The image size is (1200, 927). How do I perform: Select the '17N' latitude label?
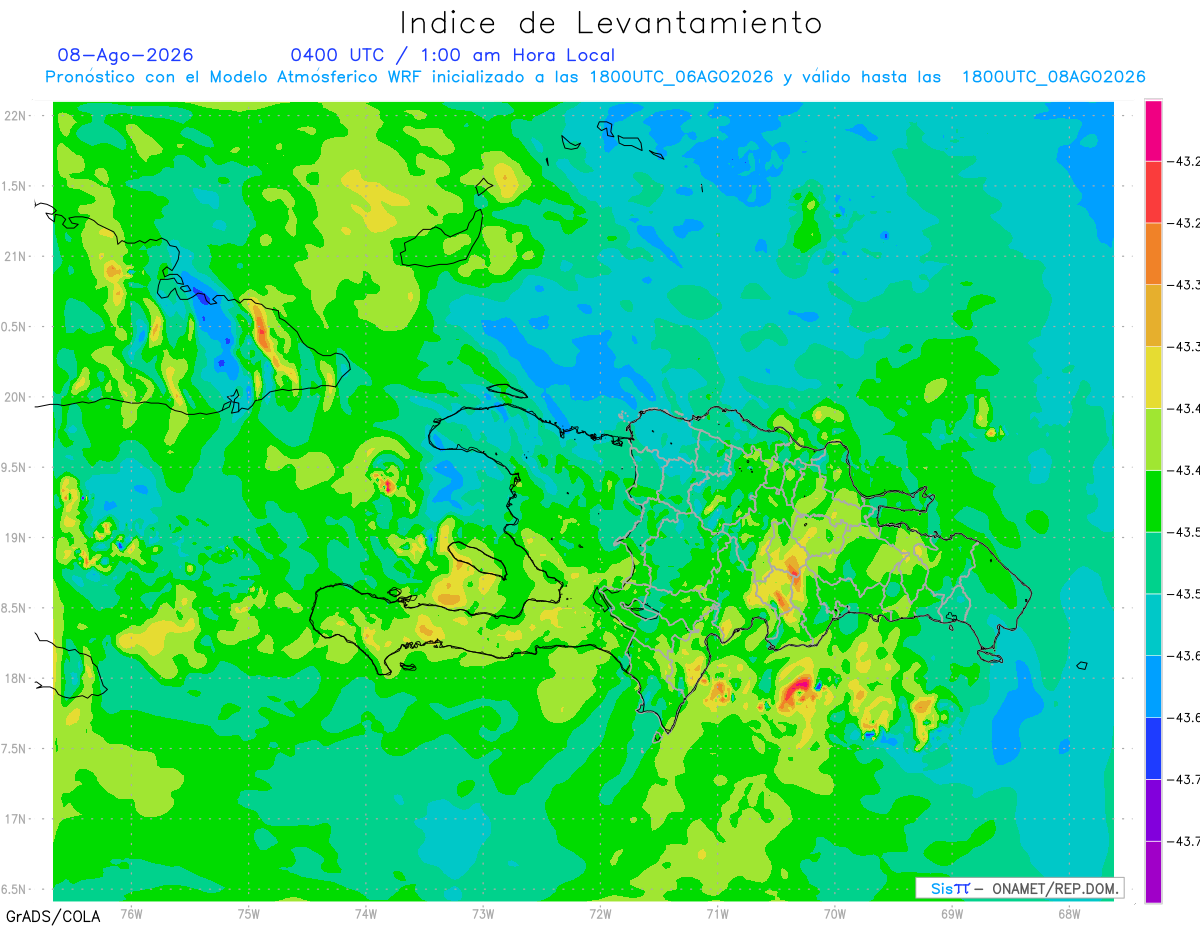(15, 819)
